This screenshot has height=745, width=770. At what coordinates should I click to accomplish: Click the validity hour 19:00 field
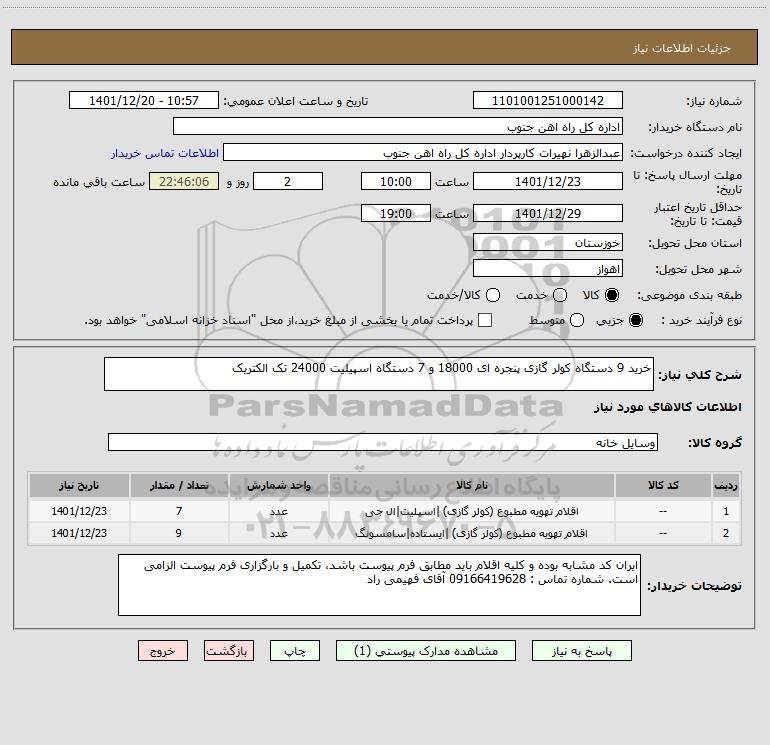pyautogui.click(x=396, y=213)
